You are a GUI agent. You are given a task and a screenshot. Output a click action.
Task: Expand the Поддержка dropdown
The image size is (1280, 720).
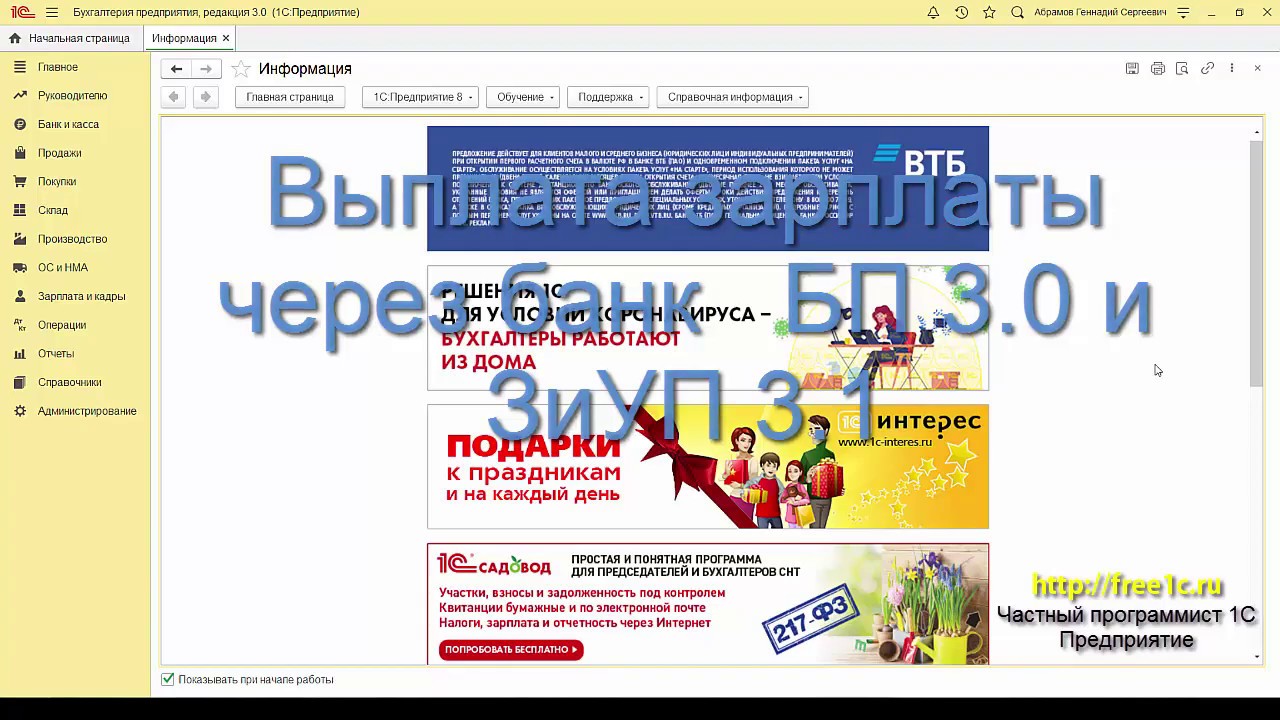pos(608,97)
